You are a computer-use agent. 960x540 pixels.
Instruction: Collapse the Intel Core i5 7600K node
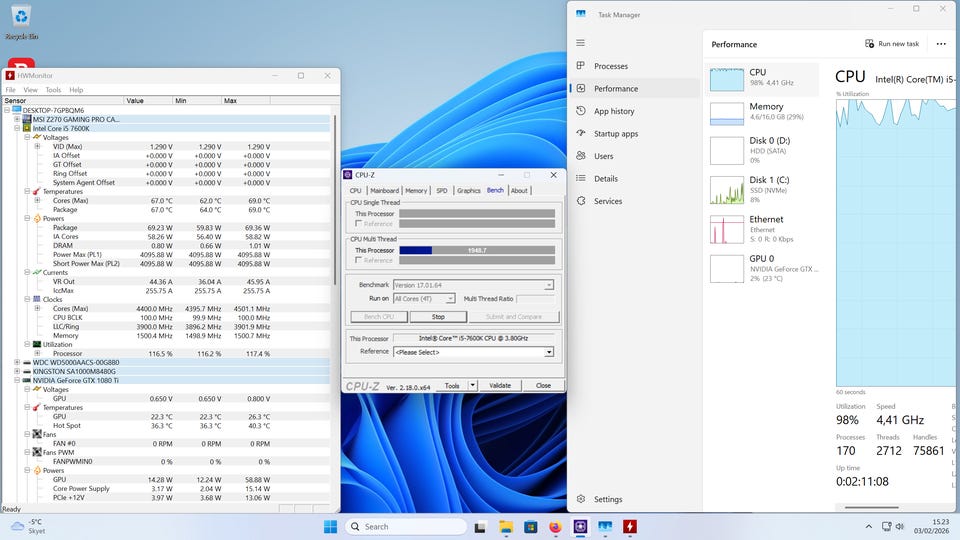click(x=18, y=128)
